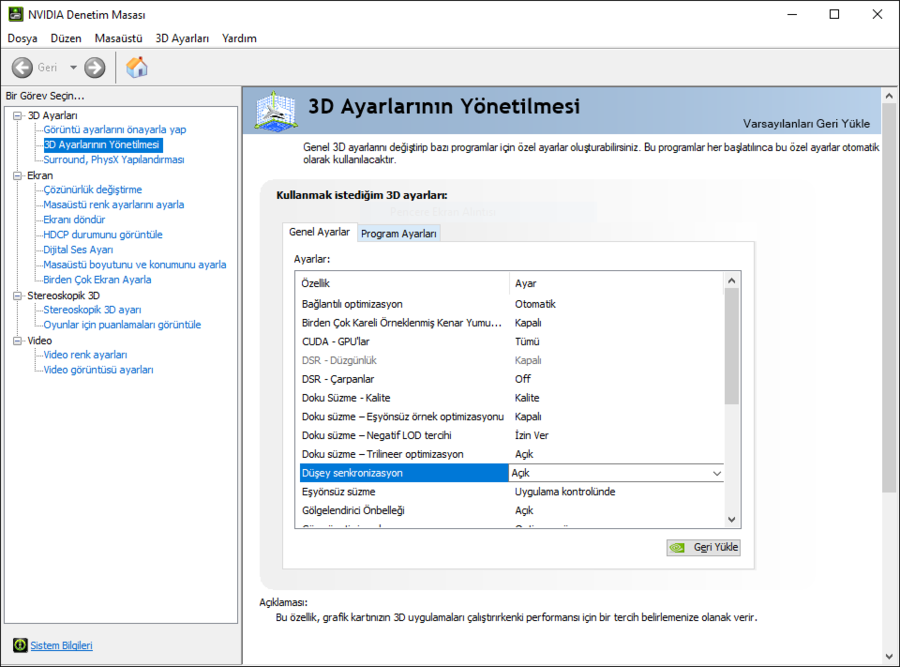Maximize the NVIDIA Denetim Masası window
Viewport: 900px width, 667px height.
[835, 14]
